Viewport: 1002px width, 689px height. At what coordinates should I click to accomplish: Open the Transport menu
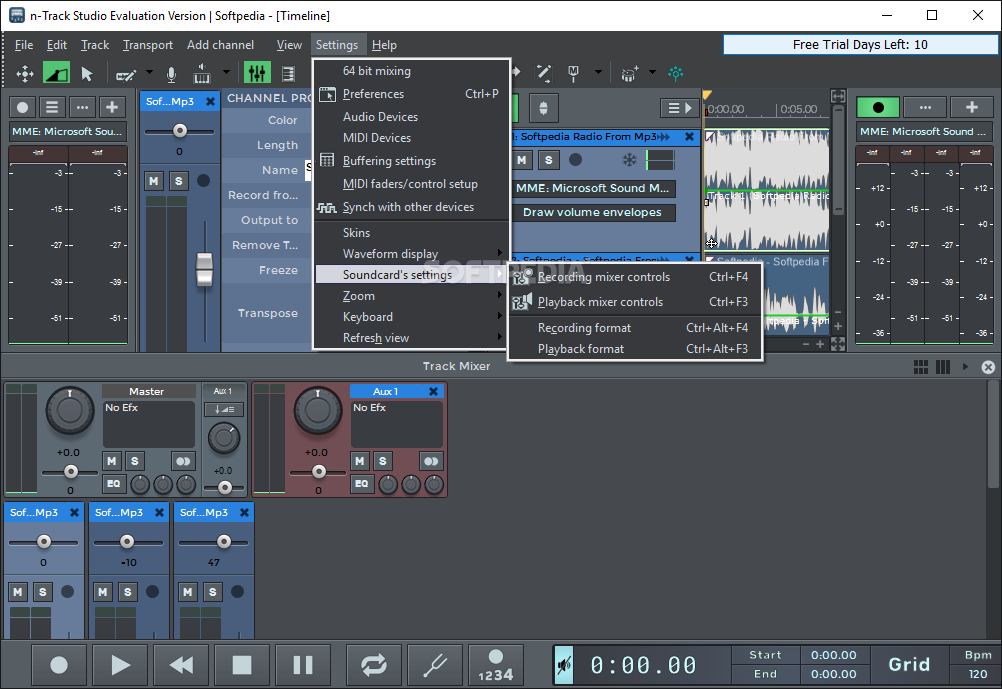coord(148,45)
